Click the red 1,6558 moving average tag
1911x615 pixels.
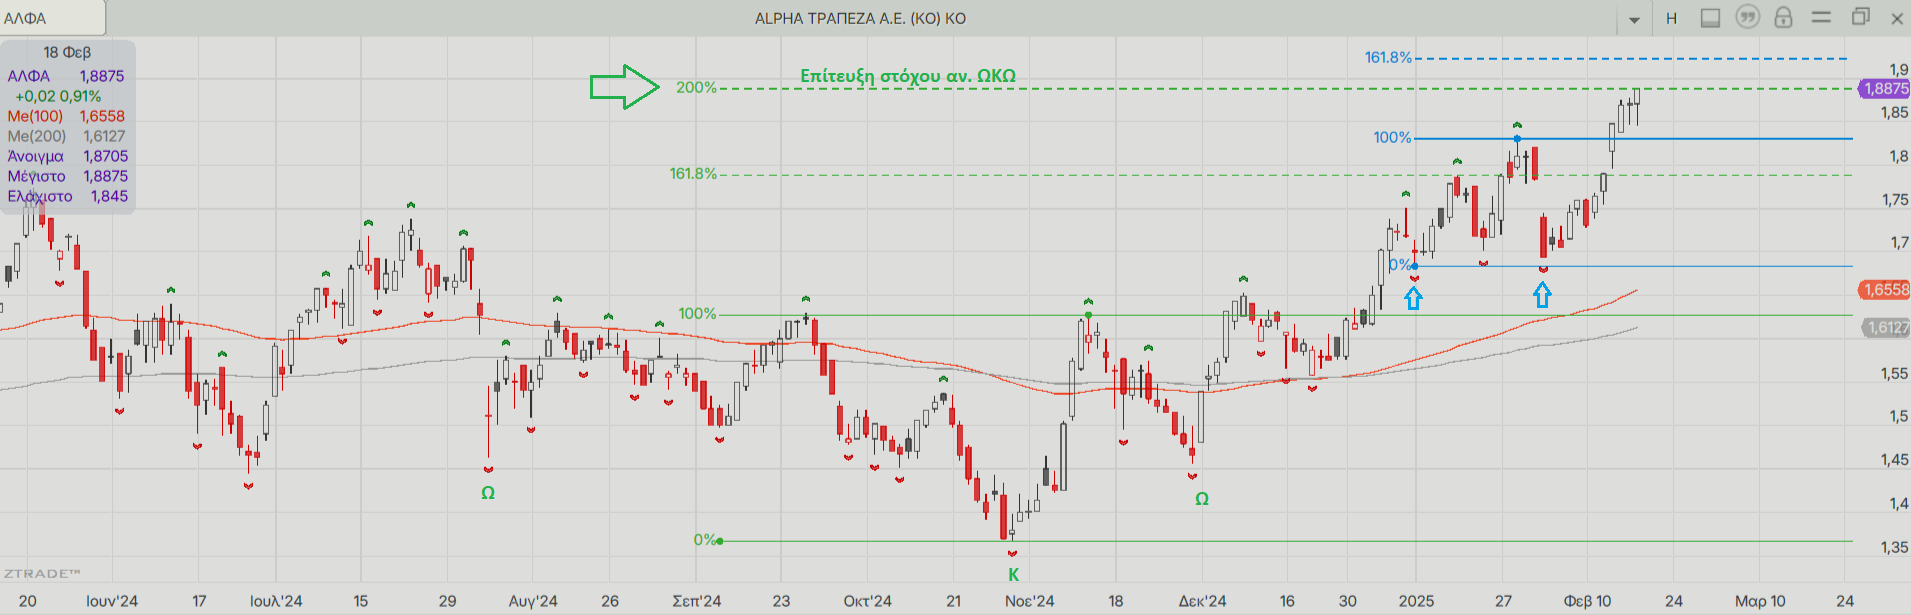pos(1884,290)
